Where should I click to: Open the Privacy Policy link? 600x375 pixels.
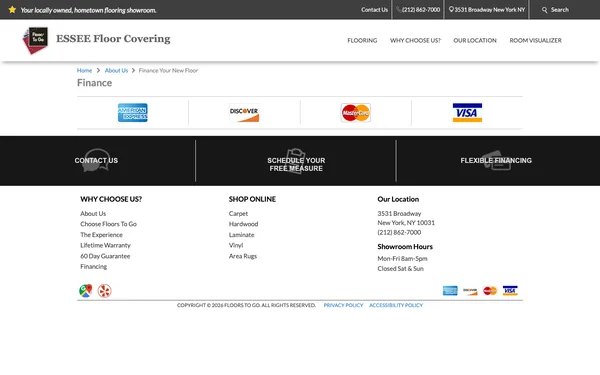click(x=343, y=305)
